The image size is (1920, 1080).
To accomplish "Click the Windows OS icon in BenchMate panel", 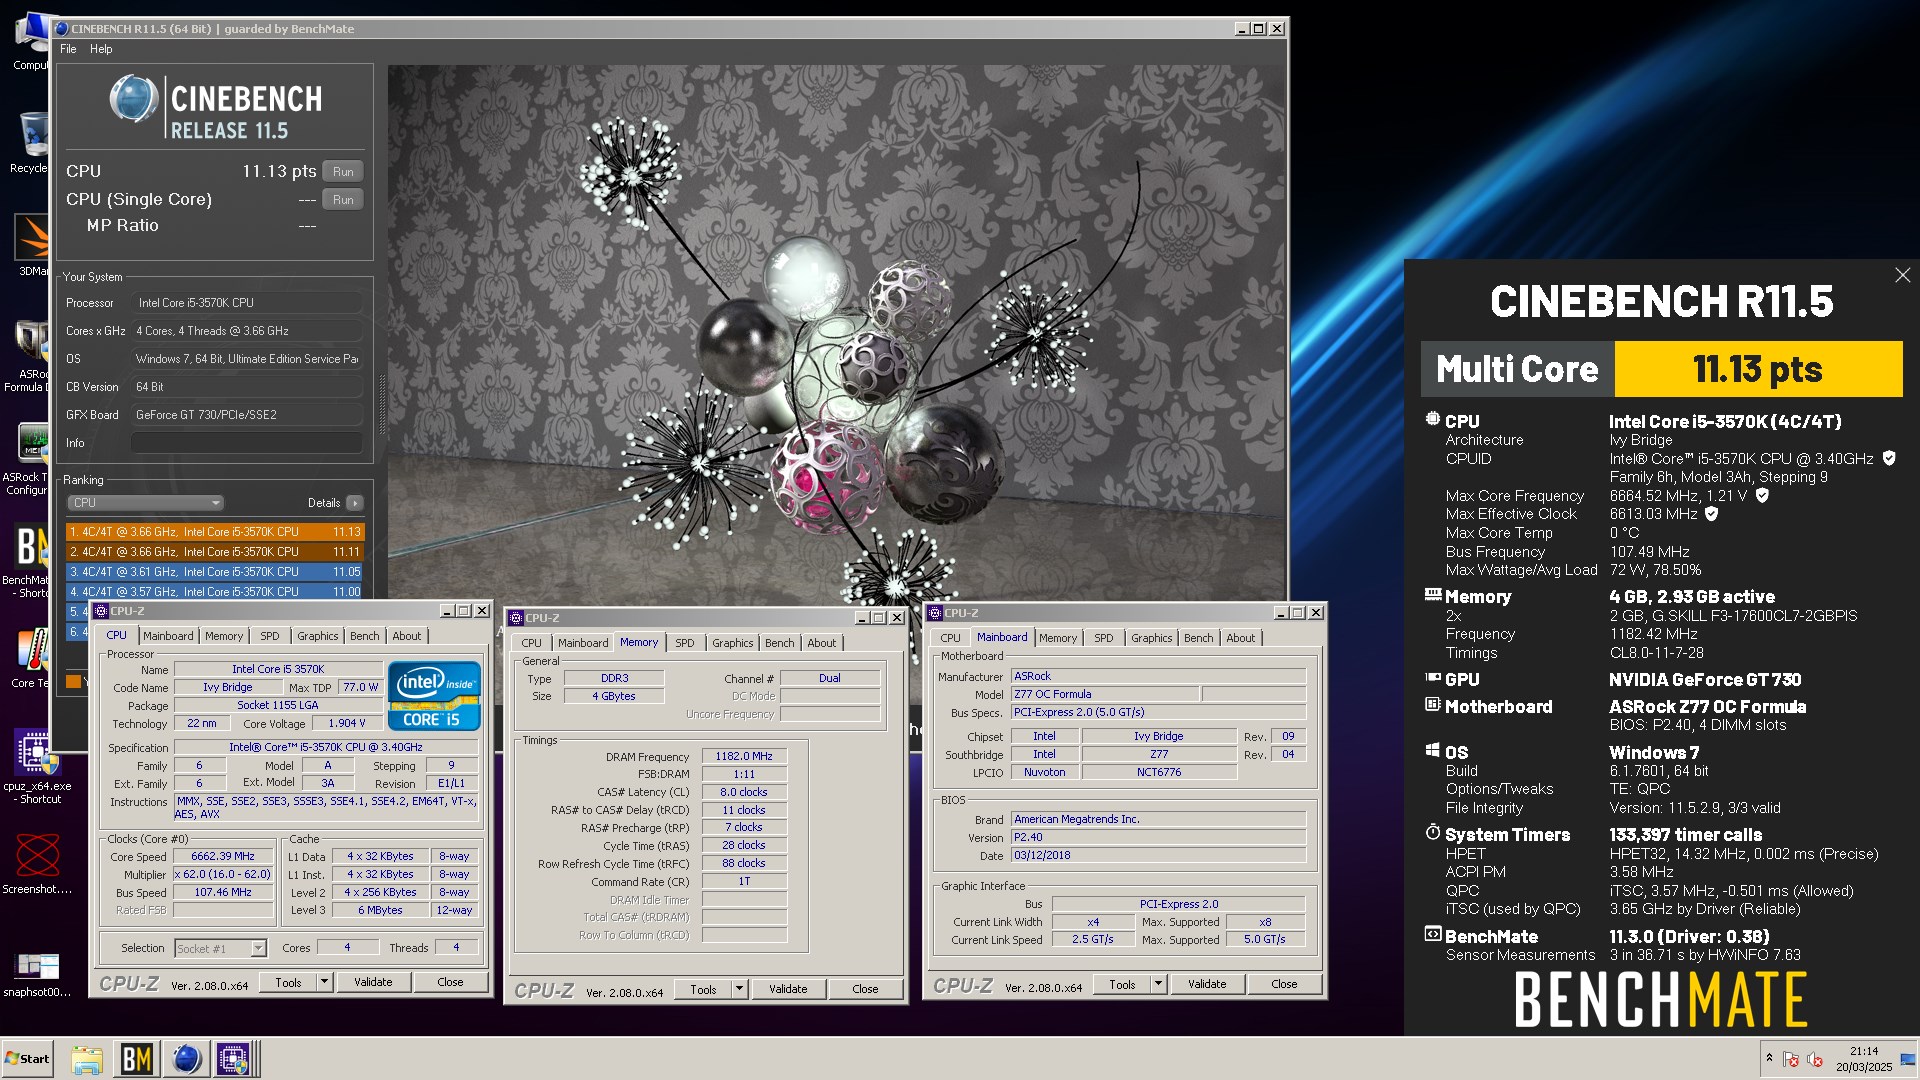I will pos(1432,751).
